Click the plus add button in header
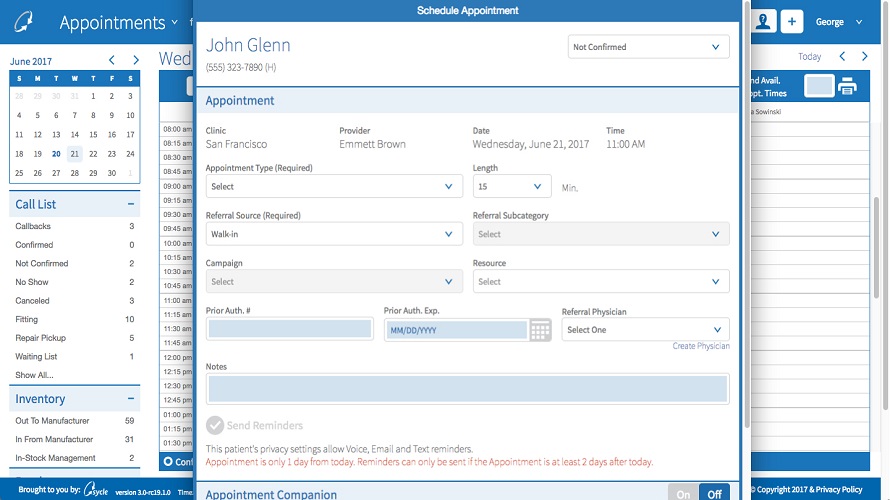The width and height of the screenshot is (890, 500). click(x=792, y=22)
